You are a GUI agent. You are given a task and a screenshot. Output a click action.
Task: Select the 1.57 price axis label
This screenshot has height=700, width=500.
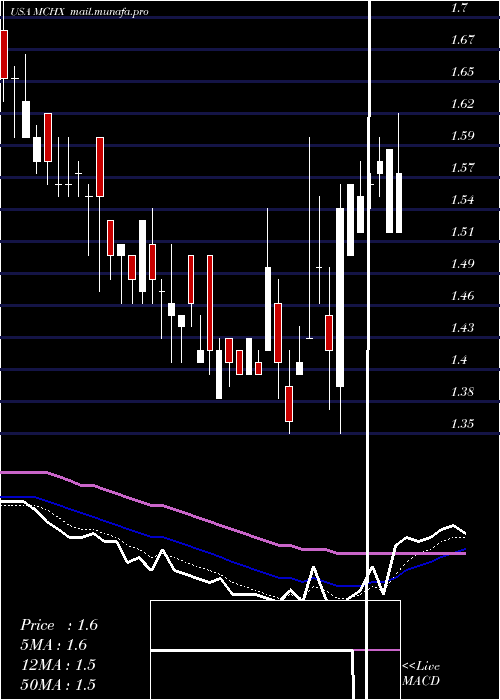(x=462, y=168)
